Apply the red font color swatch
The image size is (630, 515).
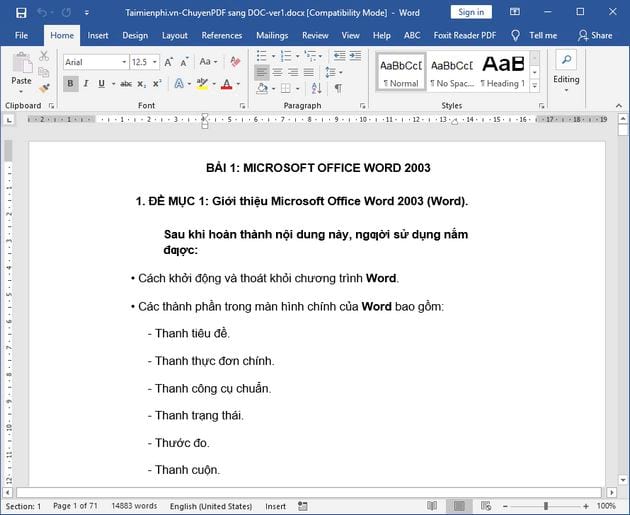[x=227, y=84]
